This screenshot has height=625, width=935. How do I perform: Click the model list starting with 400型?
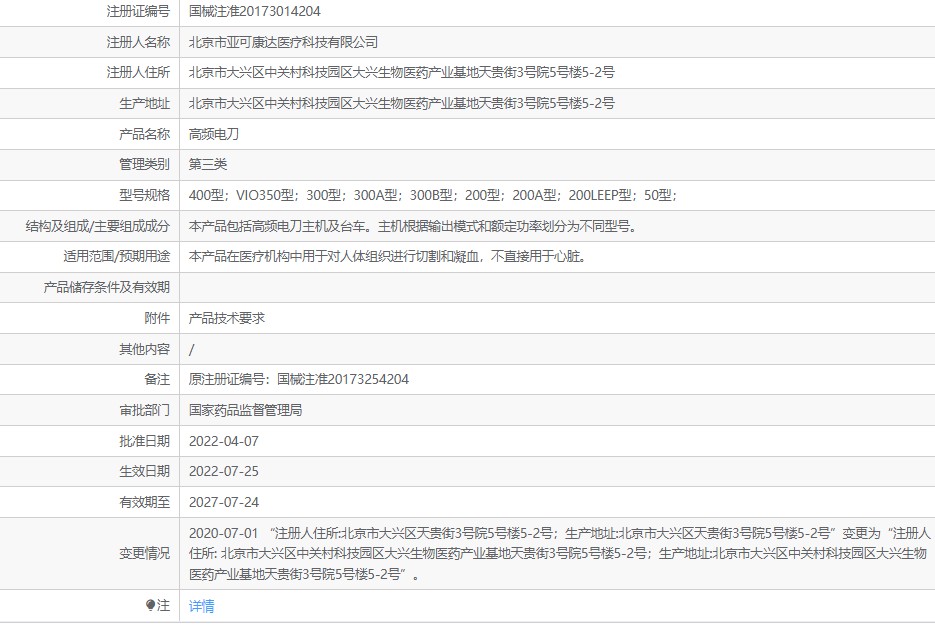point(433,196)
